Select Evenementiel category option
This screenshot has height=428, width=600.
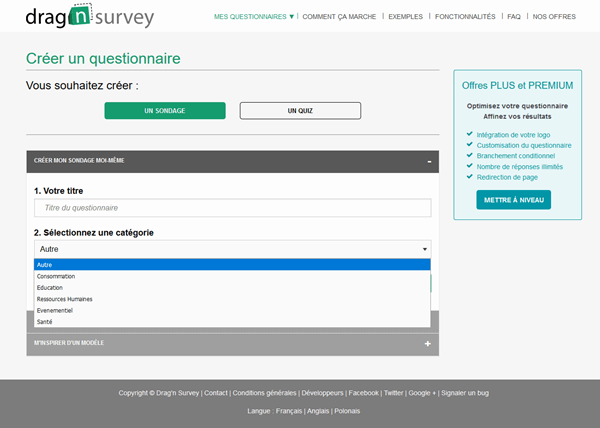tap(232, 310)
